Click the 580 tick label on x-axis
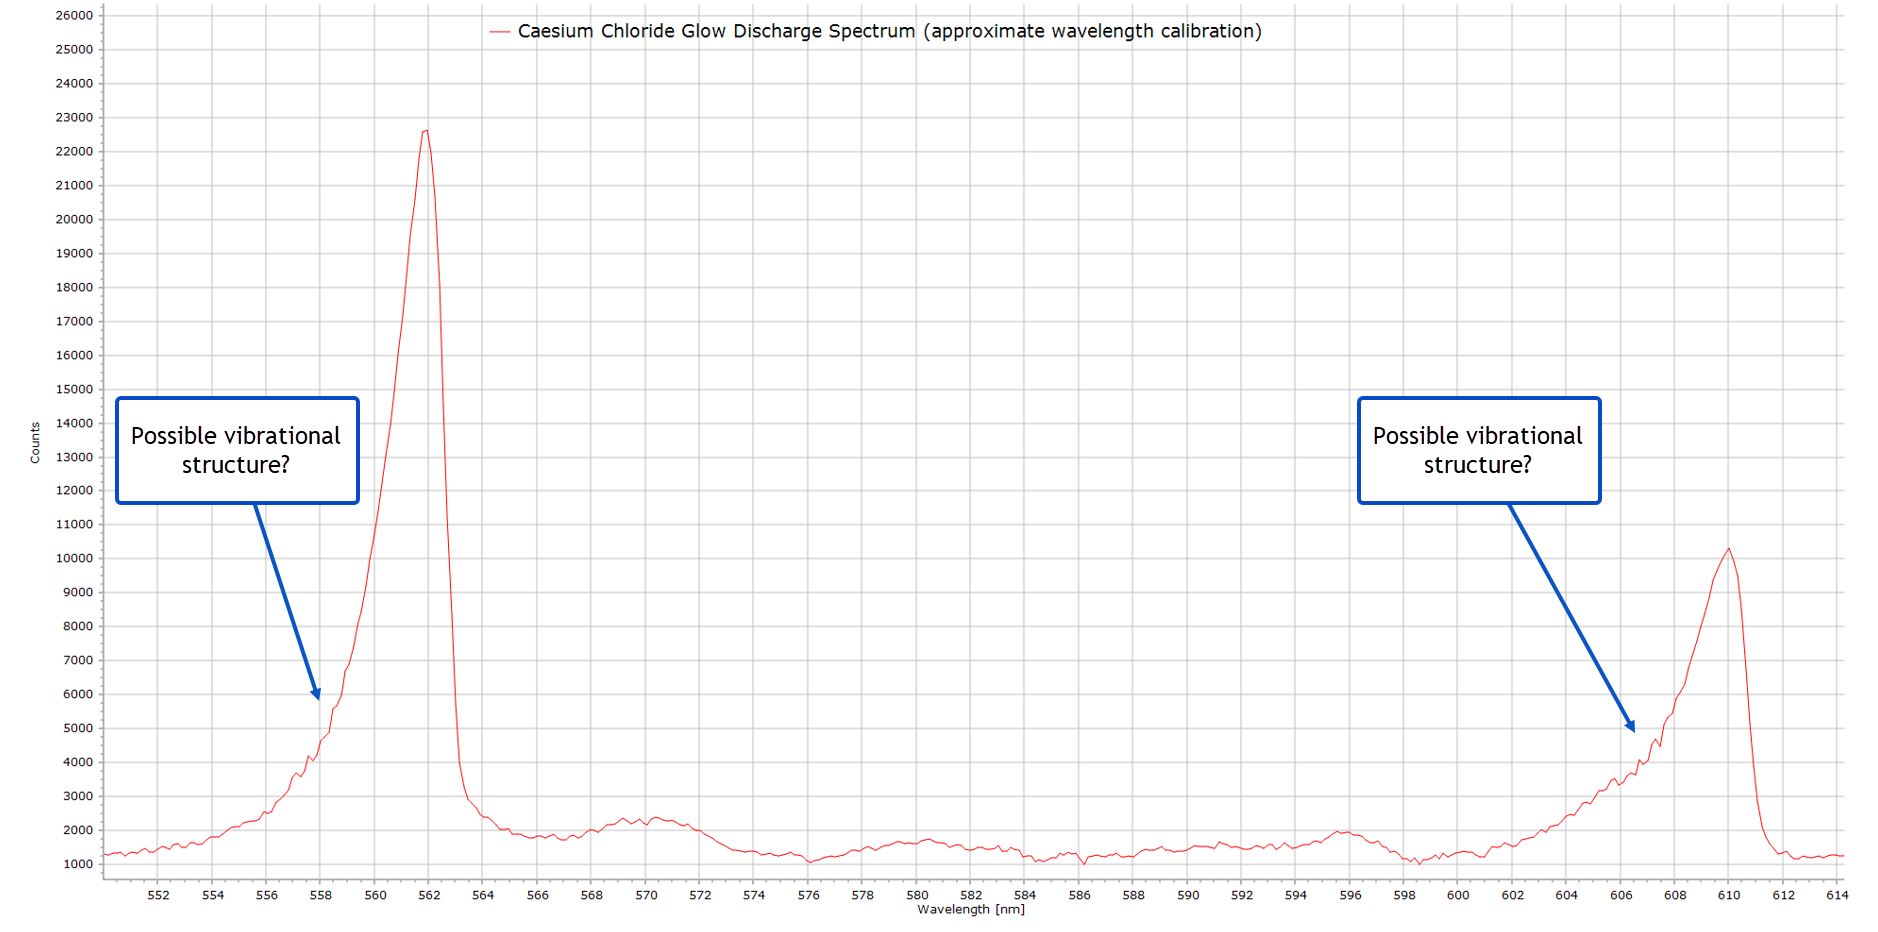This screenshot has width=1878, height=932. coord(917,895)
